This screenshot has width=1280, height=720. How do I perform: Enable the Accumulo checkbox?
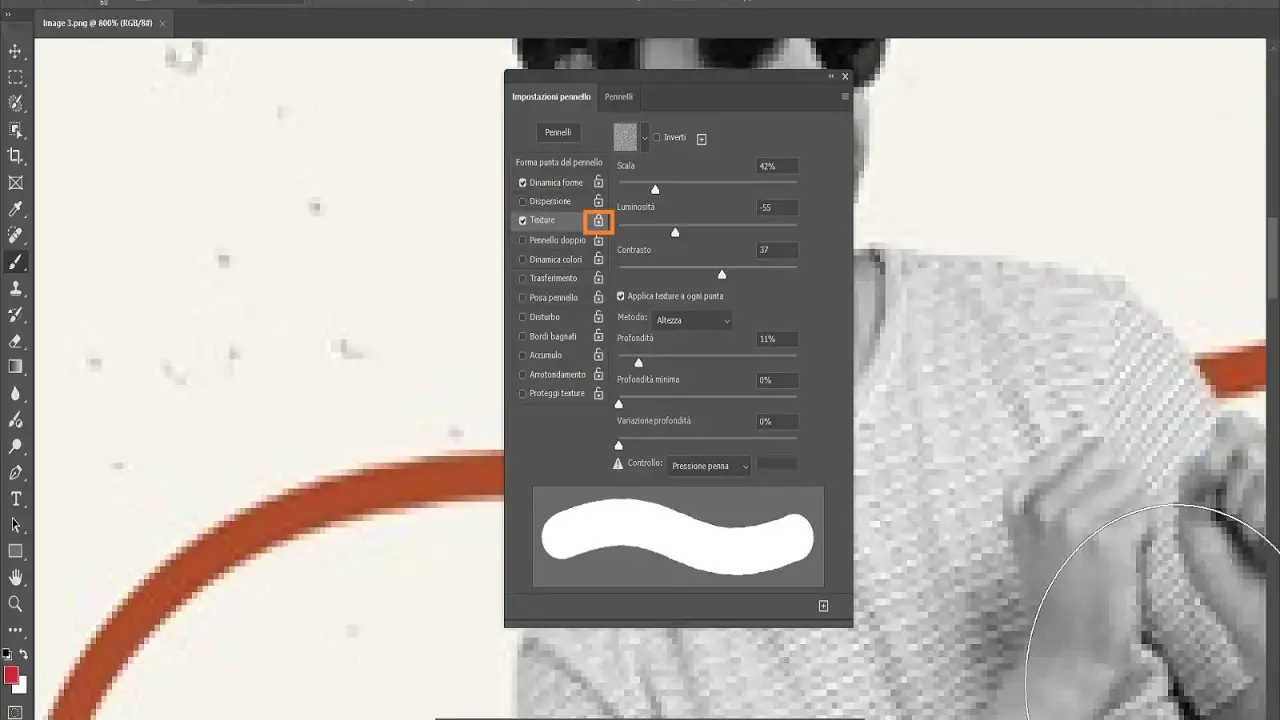point(522,355)
